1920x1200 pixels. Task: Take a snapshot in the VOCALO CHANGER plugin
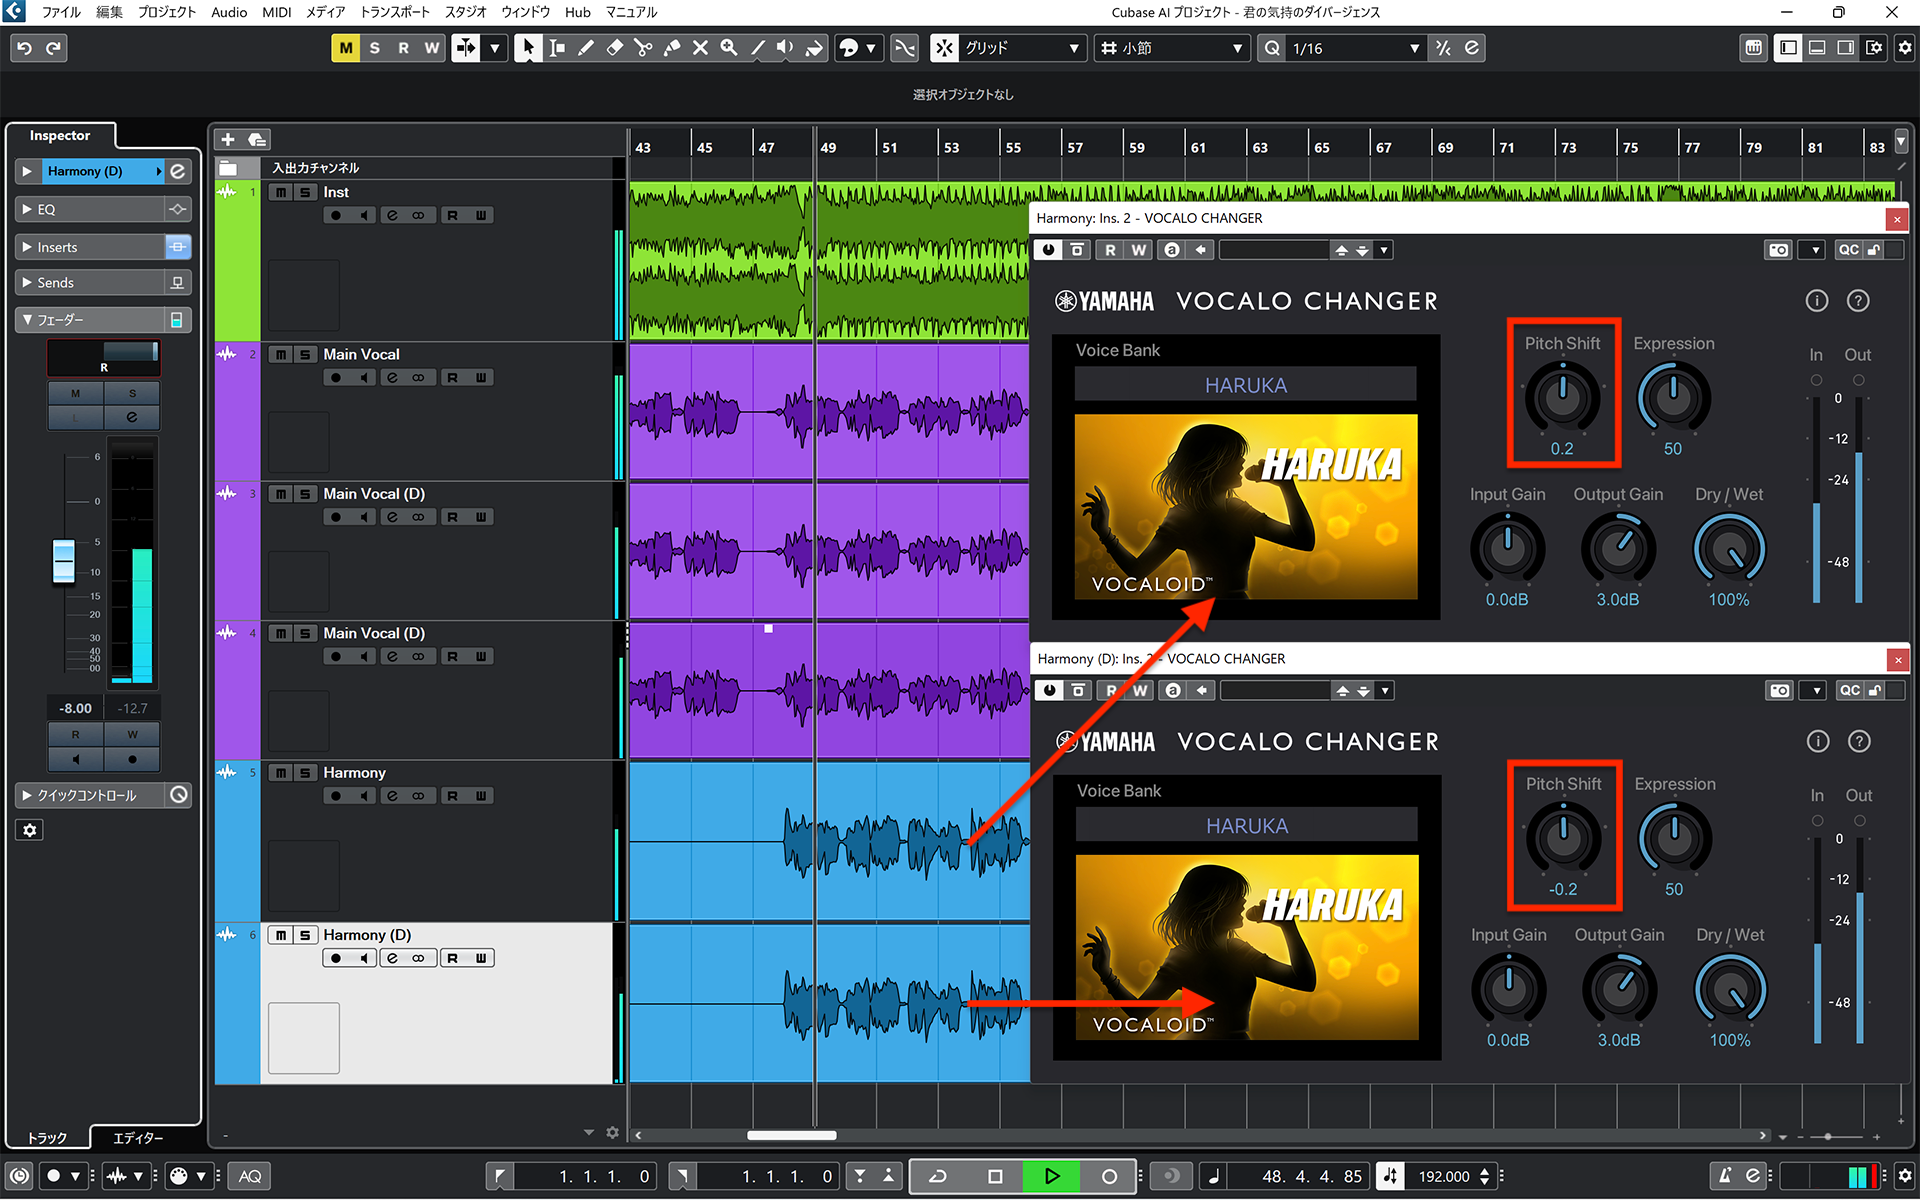pyautogui.click(x=1779, y=249)
